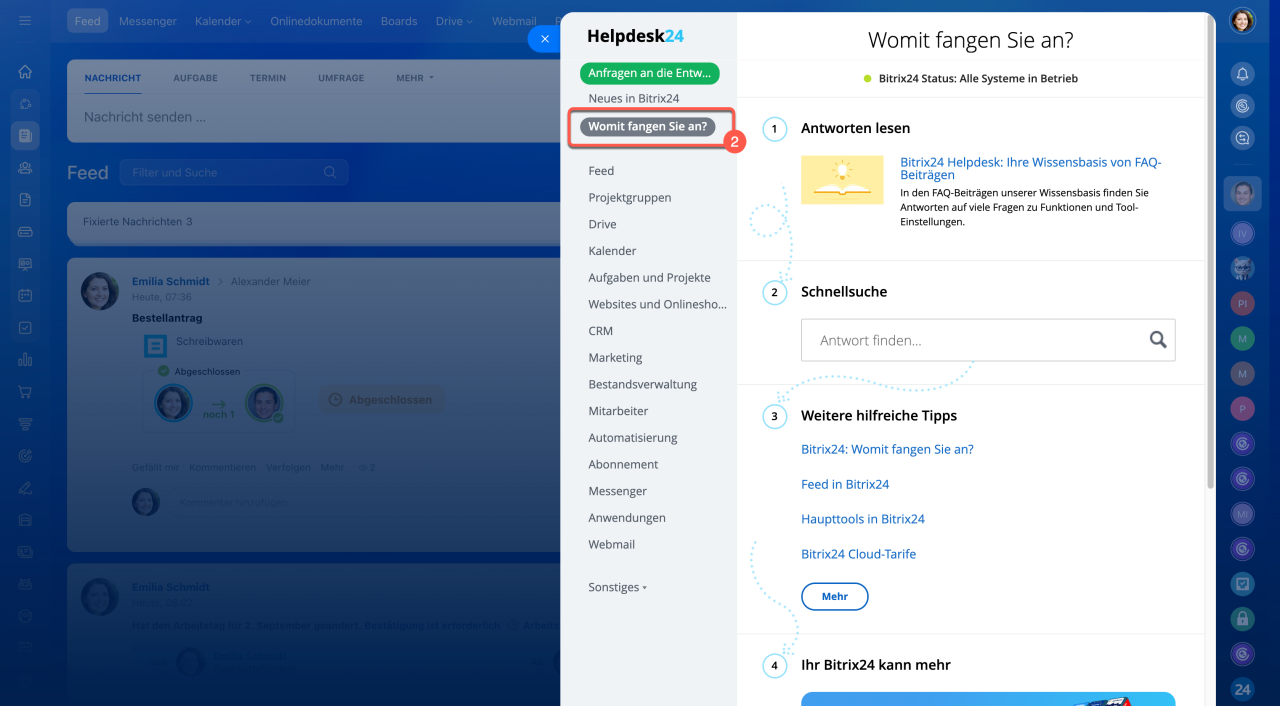
Task: Open the Kalender dropdown in top menu
Action: coord(223,21)
